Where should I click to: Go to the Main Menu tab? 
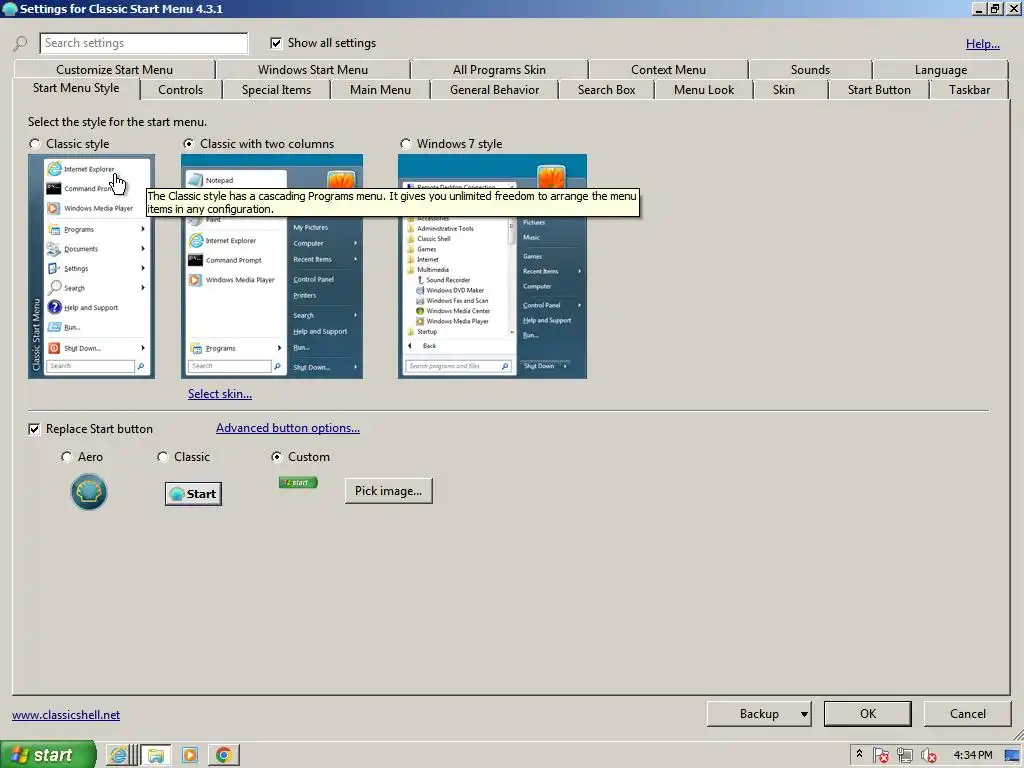pyautogui.click(x=380, y=90)
